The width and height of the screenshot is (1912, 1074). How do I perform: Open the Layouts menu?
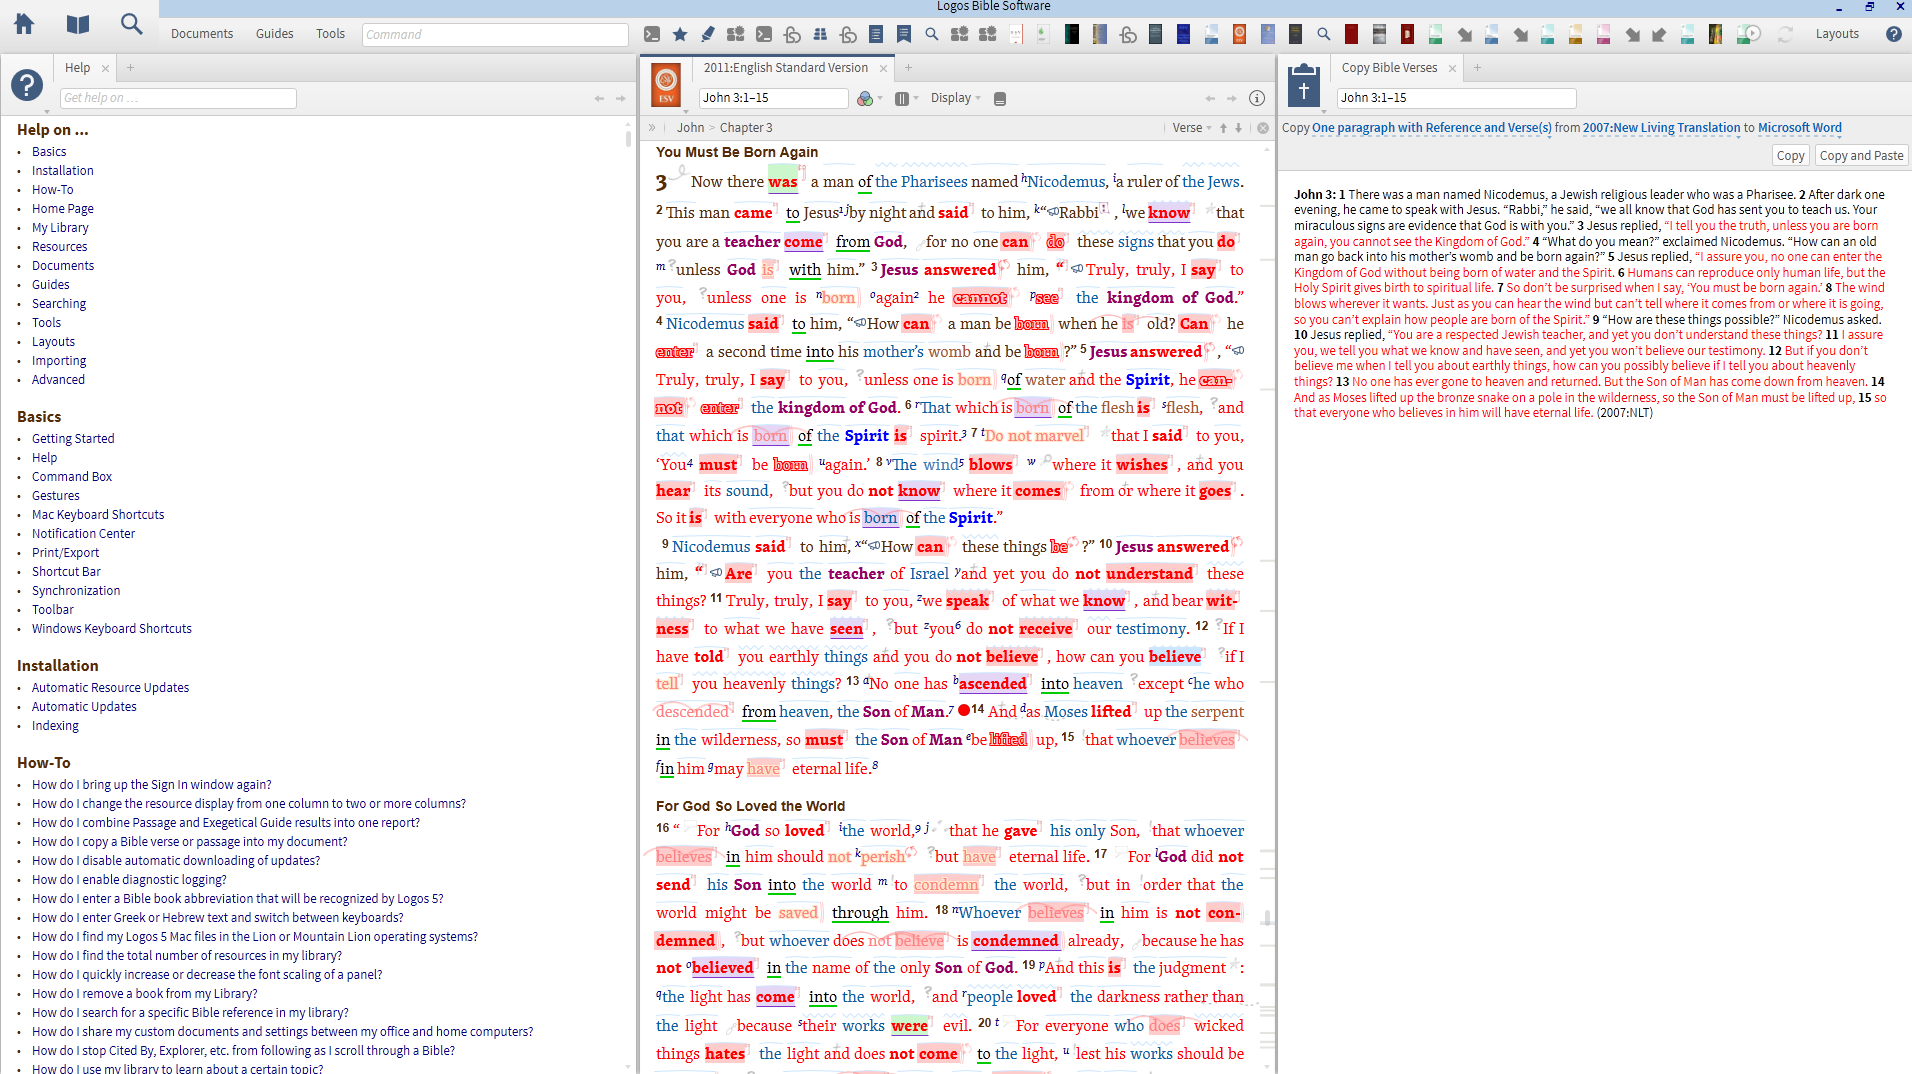pyautogui.click(x=1837, y=34)
